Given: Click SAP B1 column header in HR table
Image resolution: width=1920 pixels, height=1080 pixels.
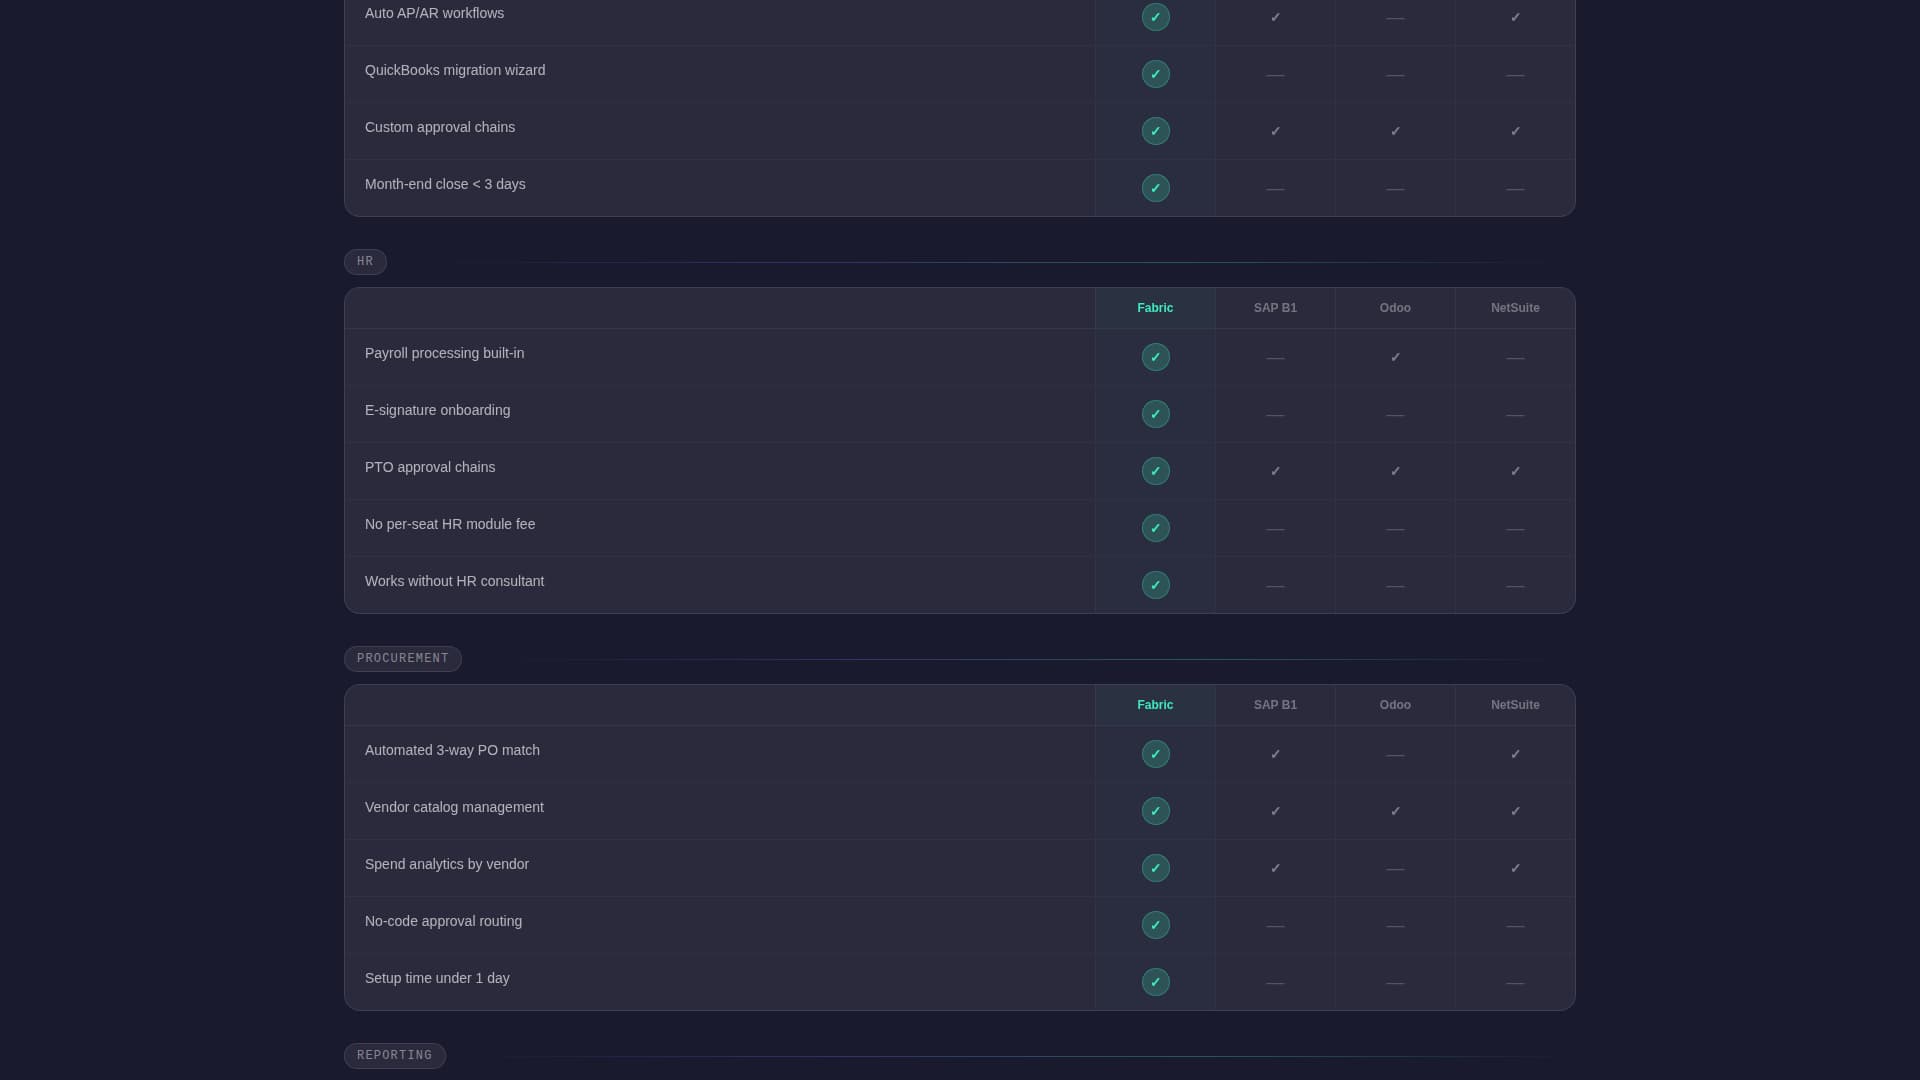Looking at the screenshot, I should point(1275,308).
